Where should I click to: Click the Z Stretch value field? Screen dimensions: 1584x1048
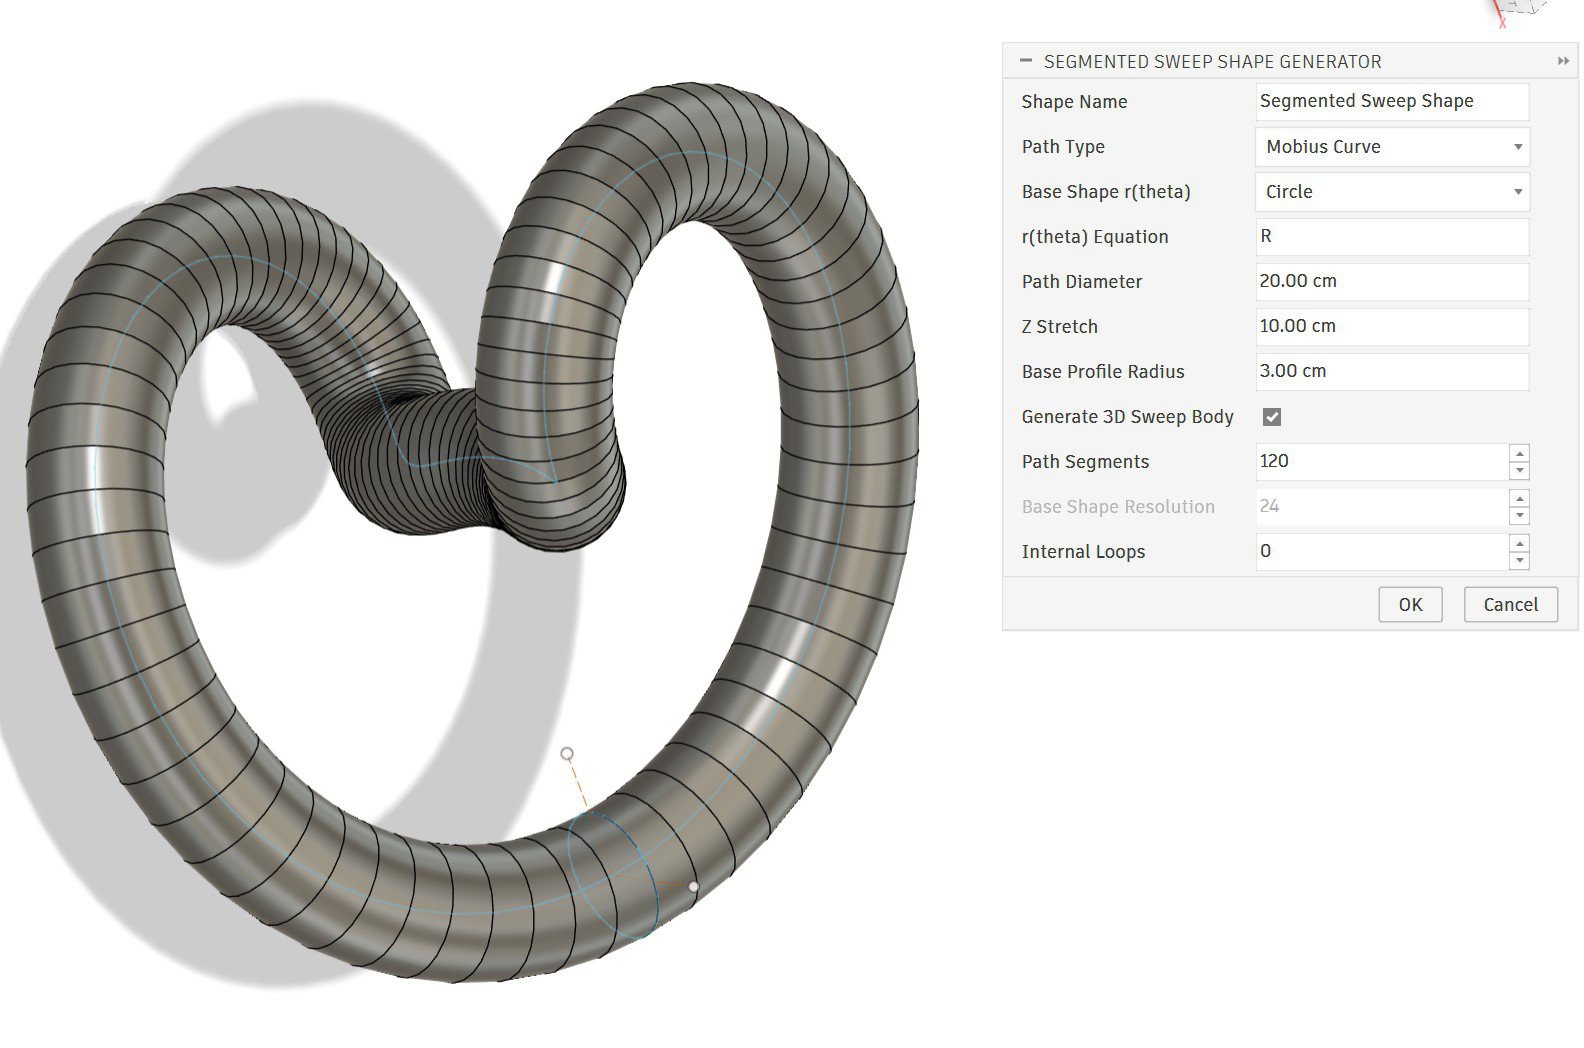[x=1391, y=327]
